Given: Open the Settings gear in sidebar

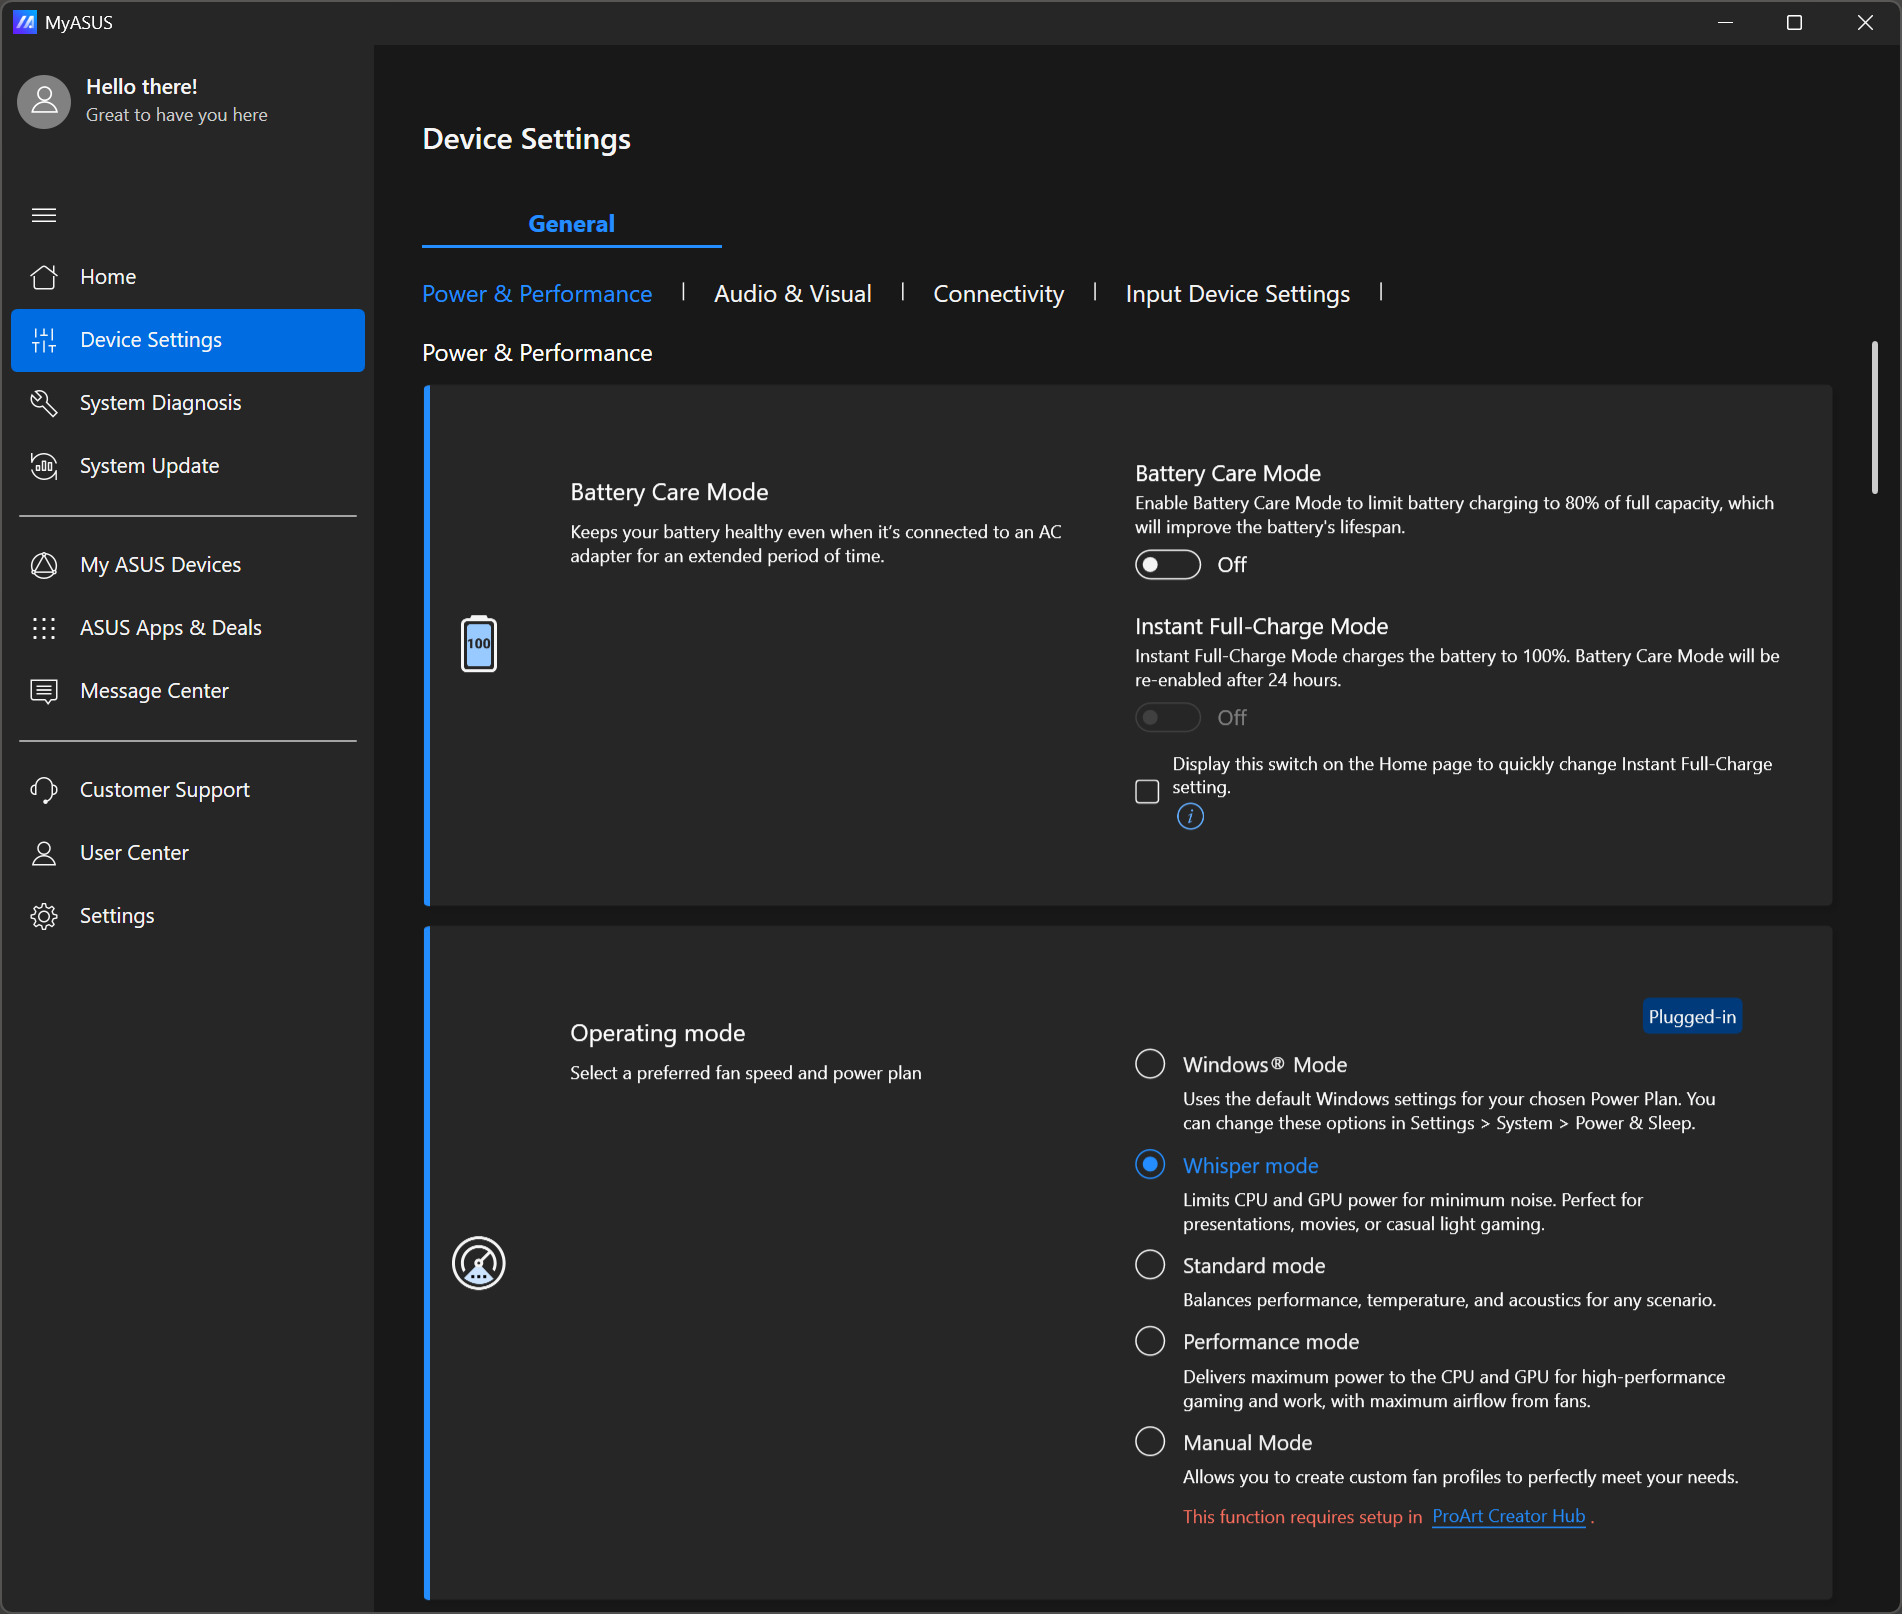Looking at the screenshot, I should [44, 916].
